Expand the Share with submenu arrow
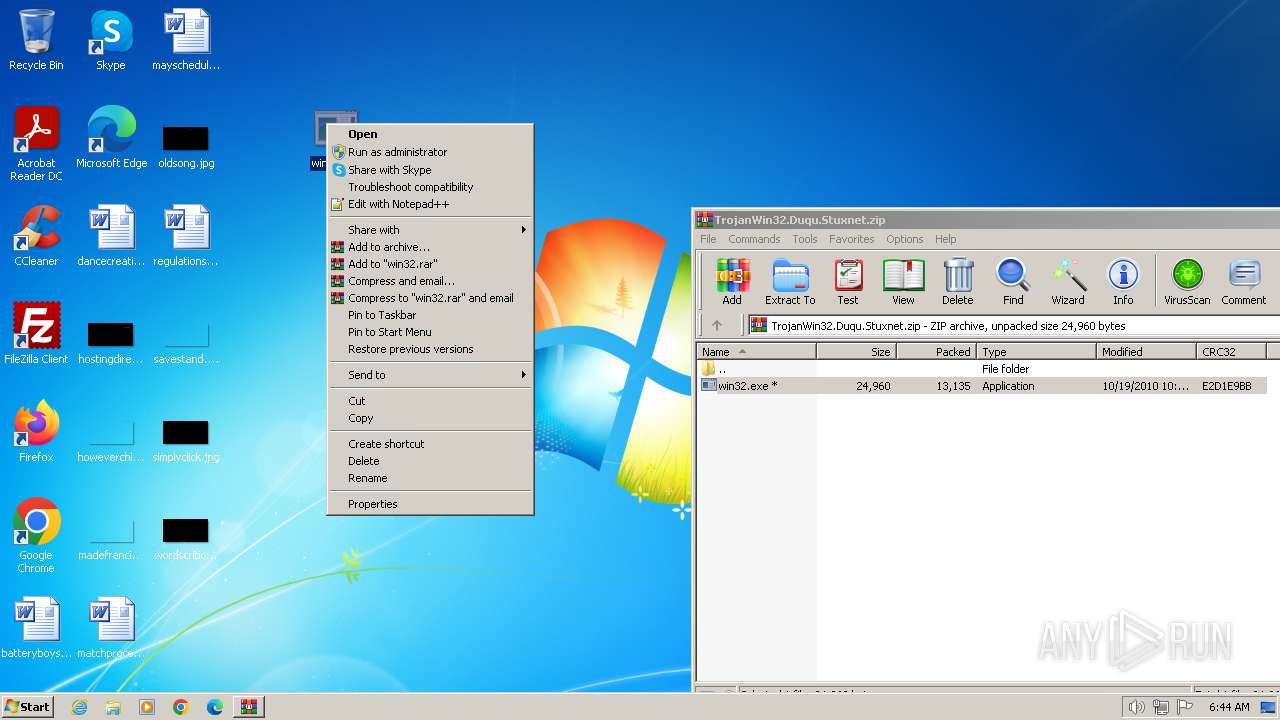 point(523,230)
